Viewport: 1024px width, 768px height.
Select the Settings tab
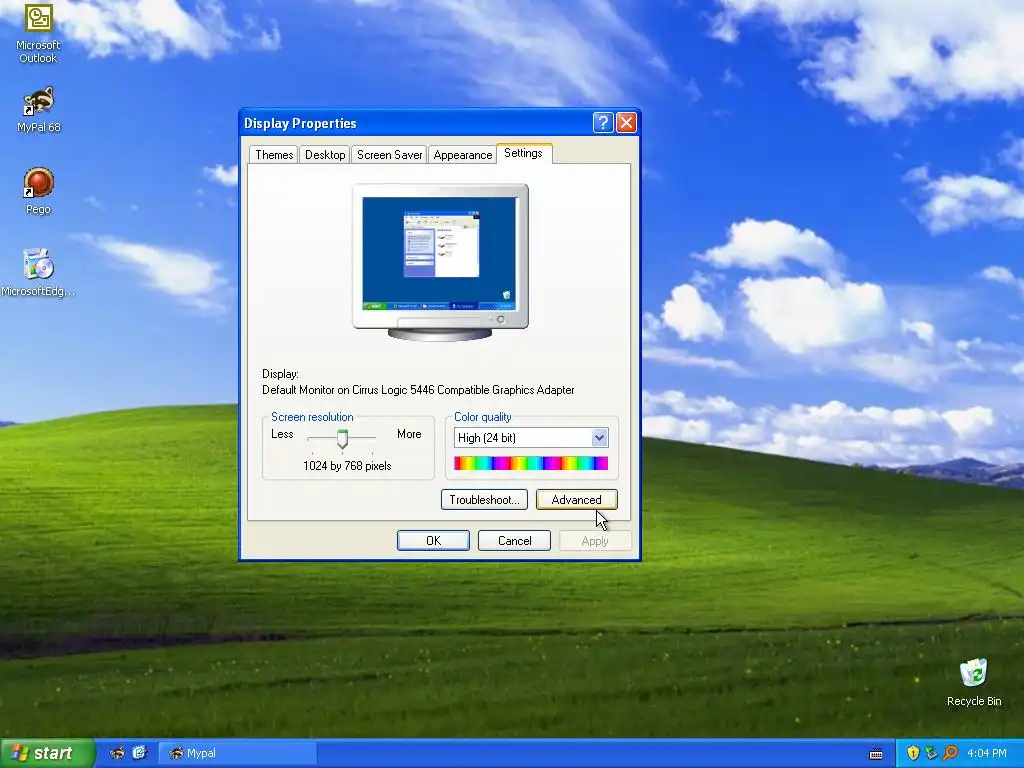click(524, 153)
